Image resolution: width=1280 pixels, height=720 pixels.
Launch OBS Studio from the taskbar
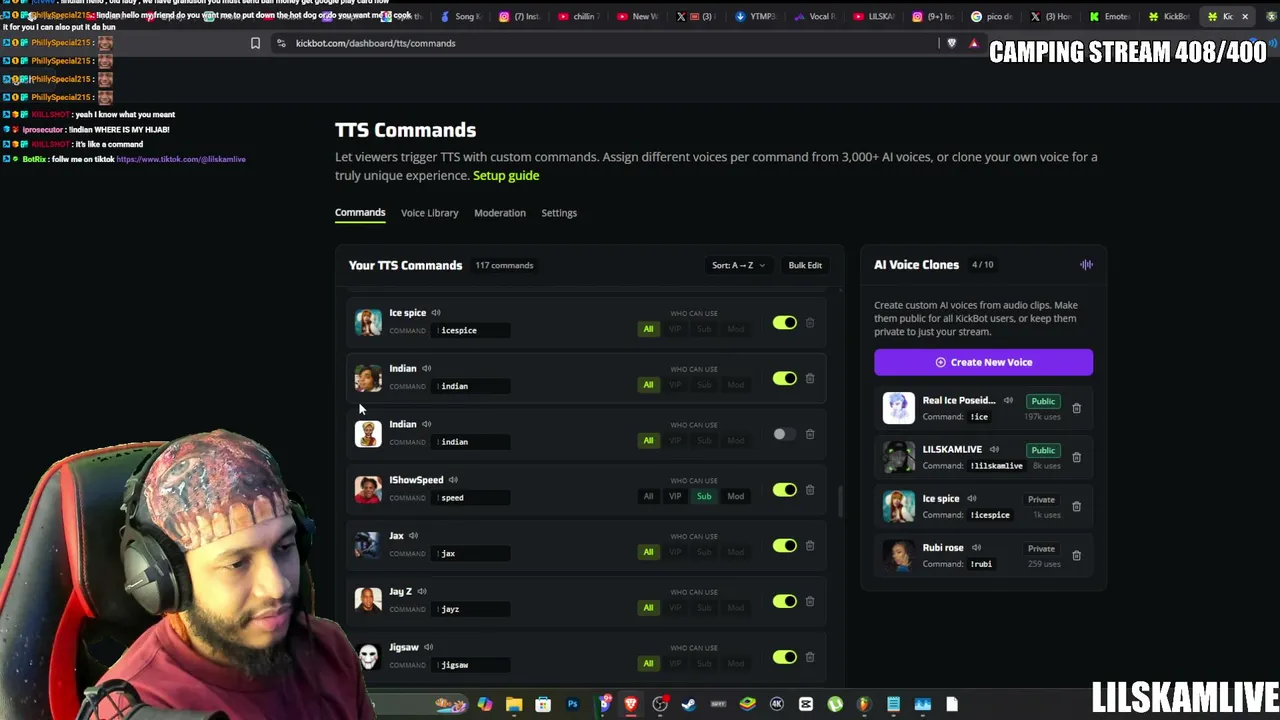[660, 705]
